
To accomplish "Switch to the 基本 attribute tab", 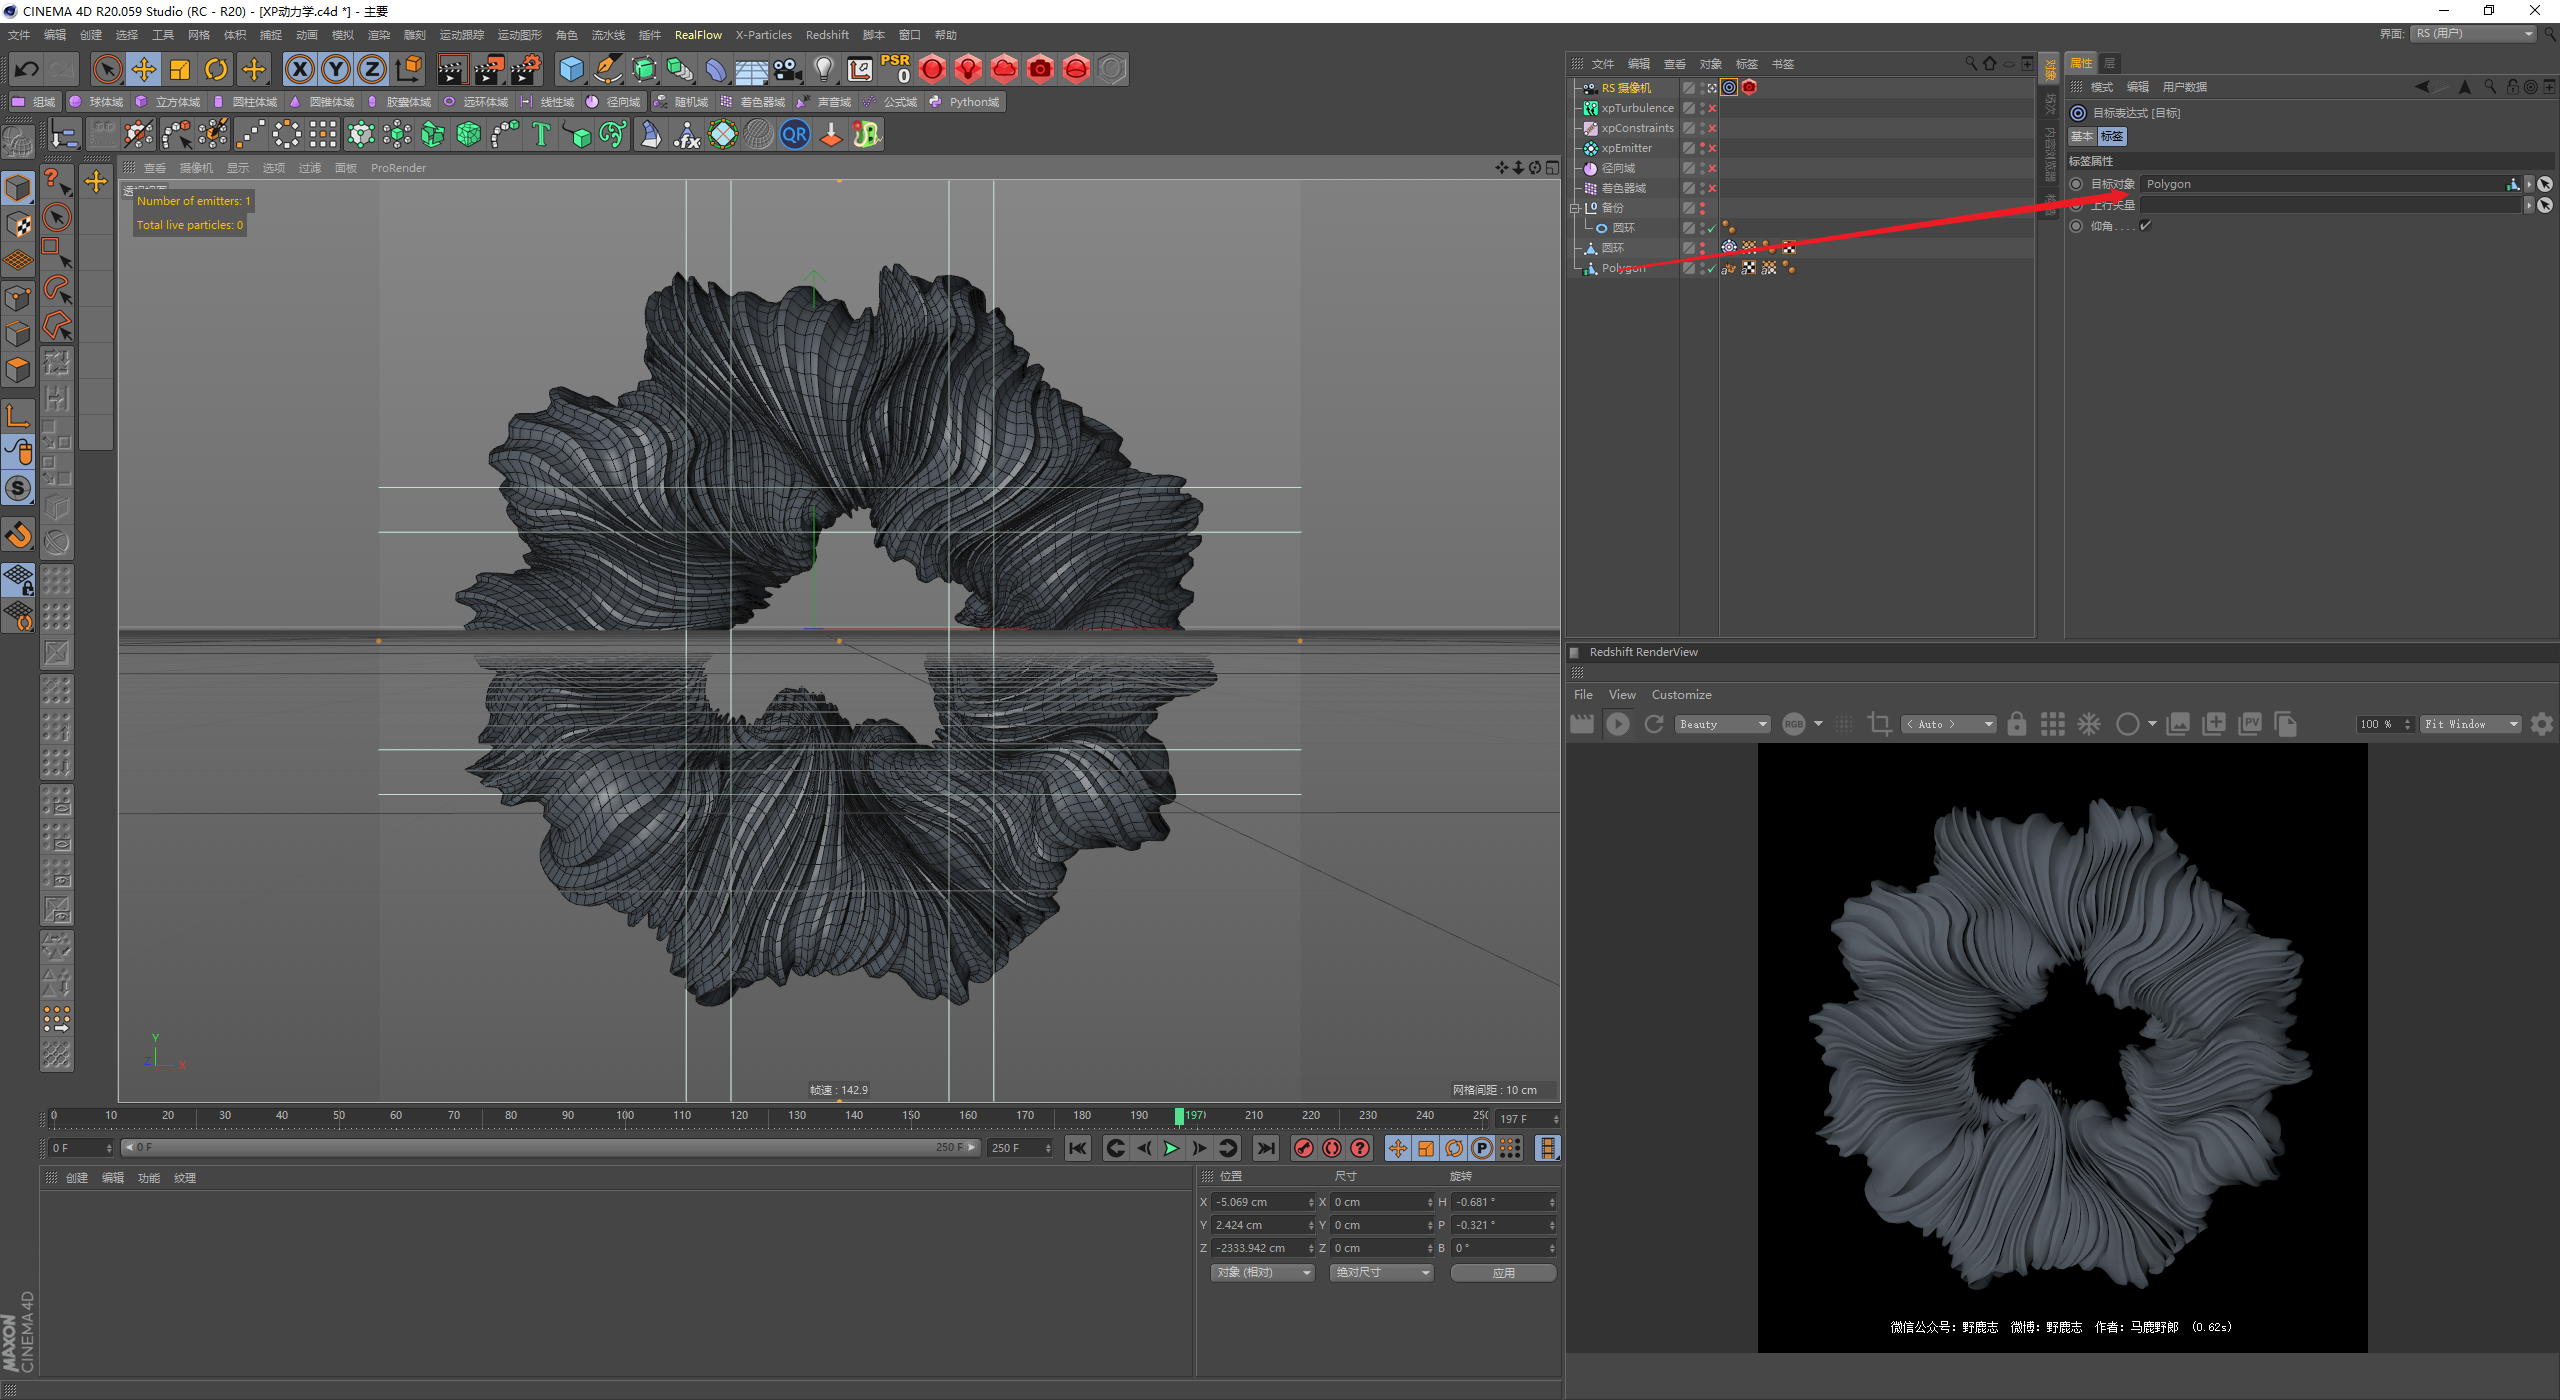I will pos(2081,137).
